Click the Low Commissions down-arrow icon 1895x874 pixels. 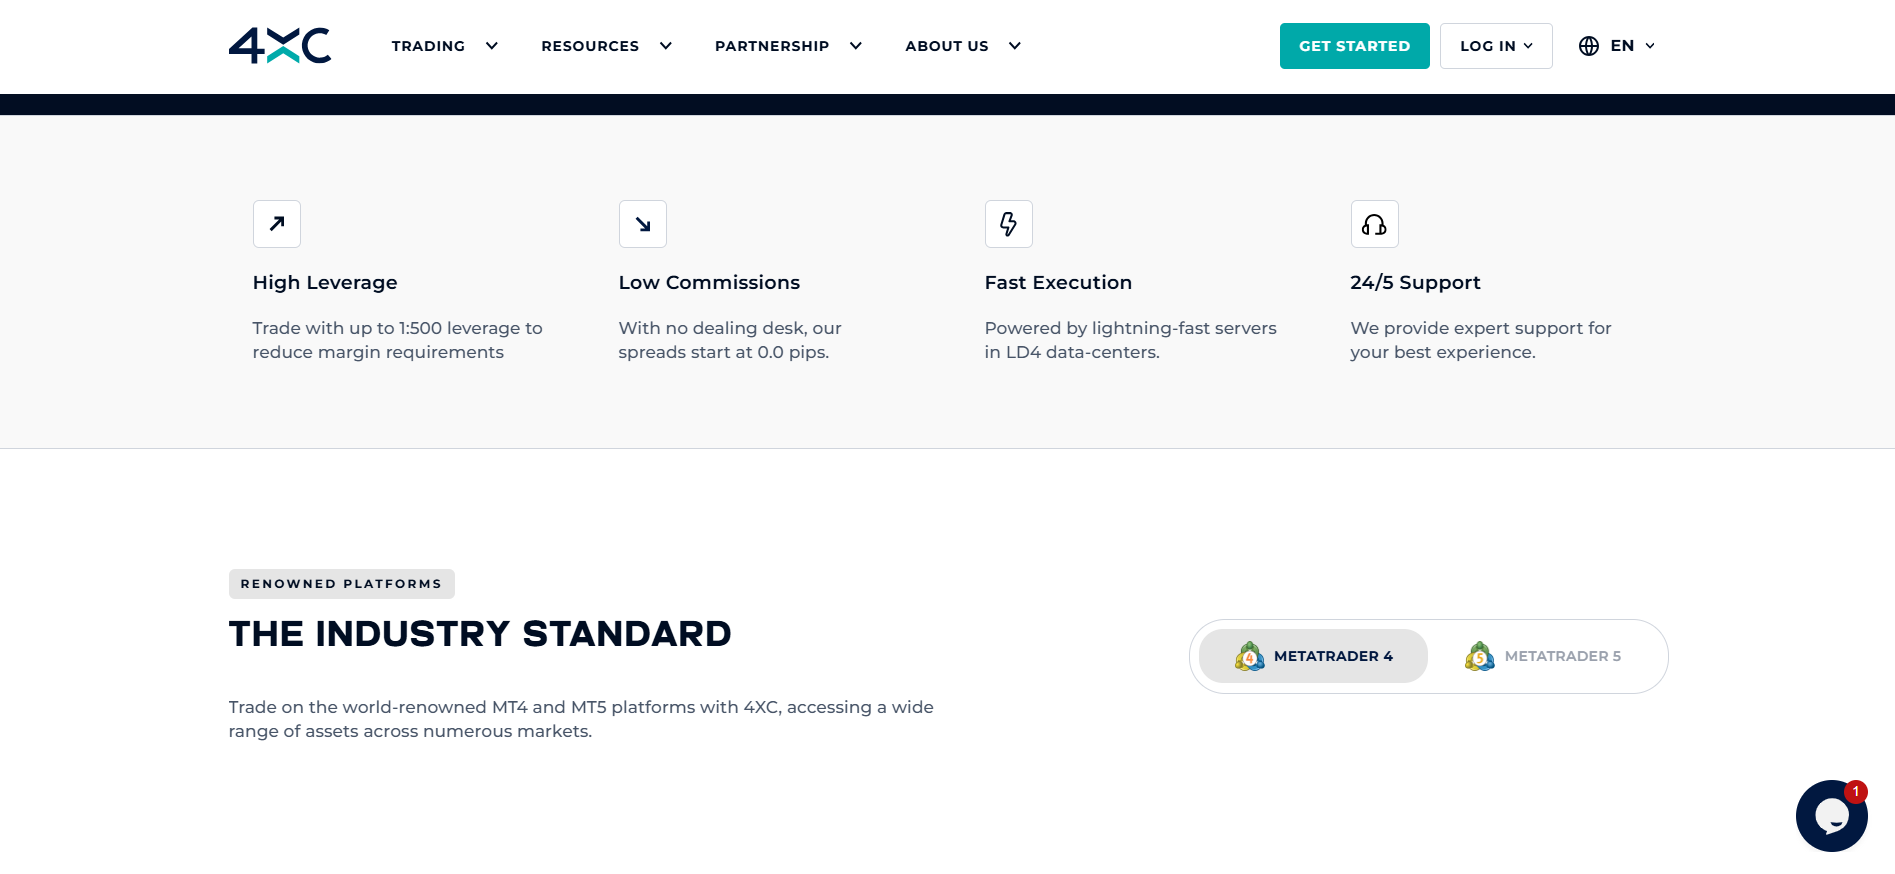[643, 224]
